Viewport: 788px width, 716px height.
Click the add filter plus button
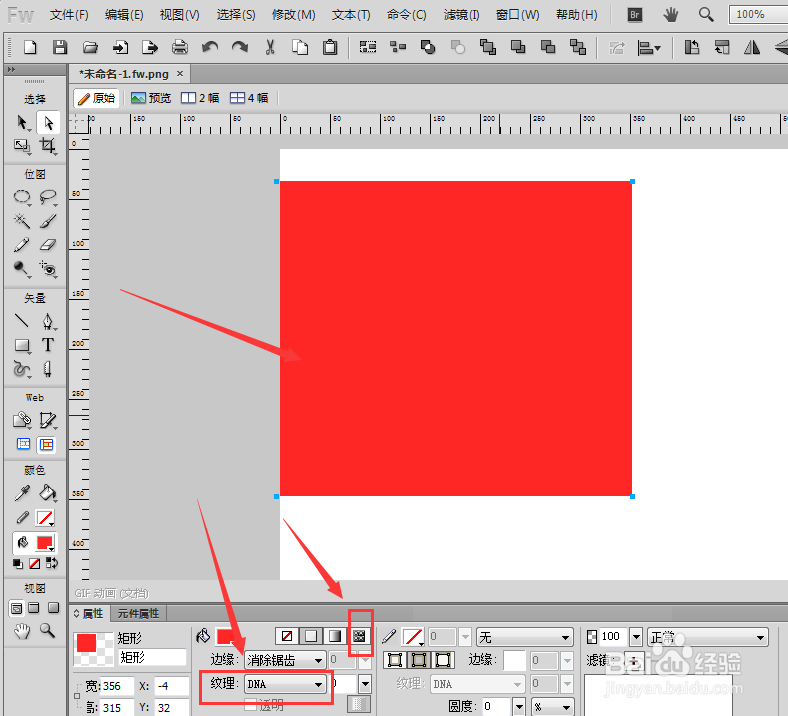(634, 661)
